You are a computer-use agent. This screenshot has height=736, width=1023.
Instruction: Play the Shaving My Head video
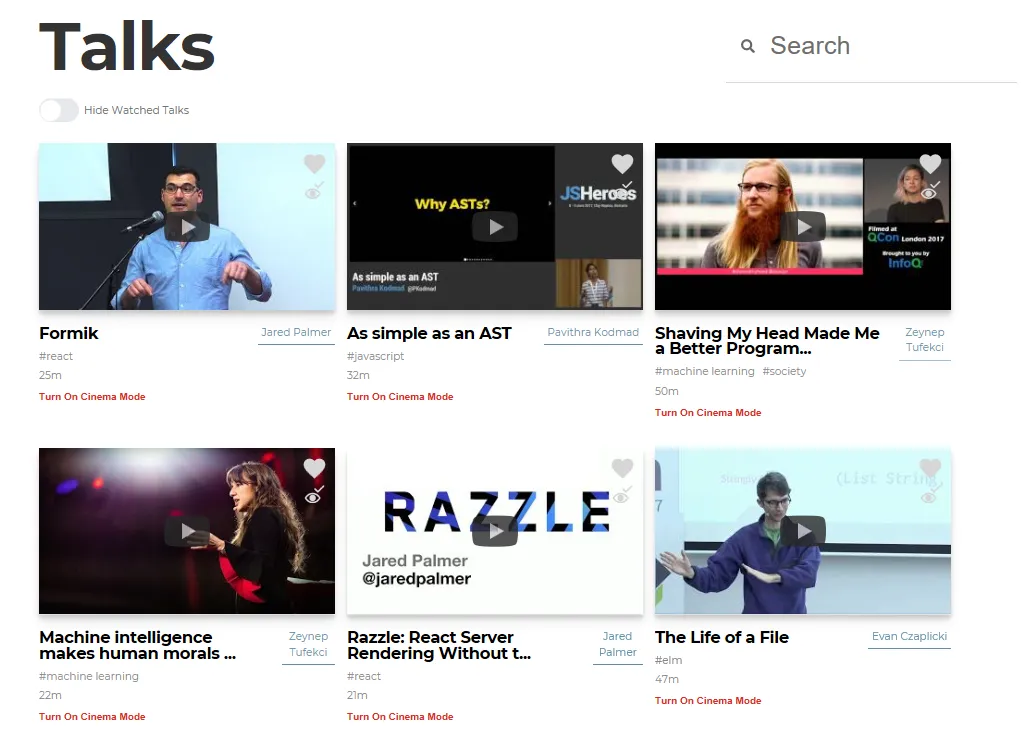[803, 226]
